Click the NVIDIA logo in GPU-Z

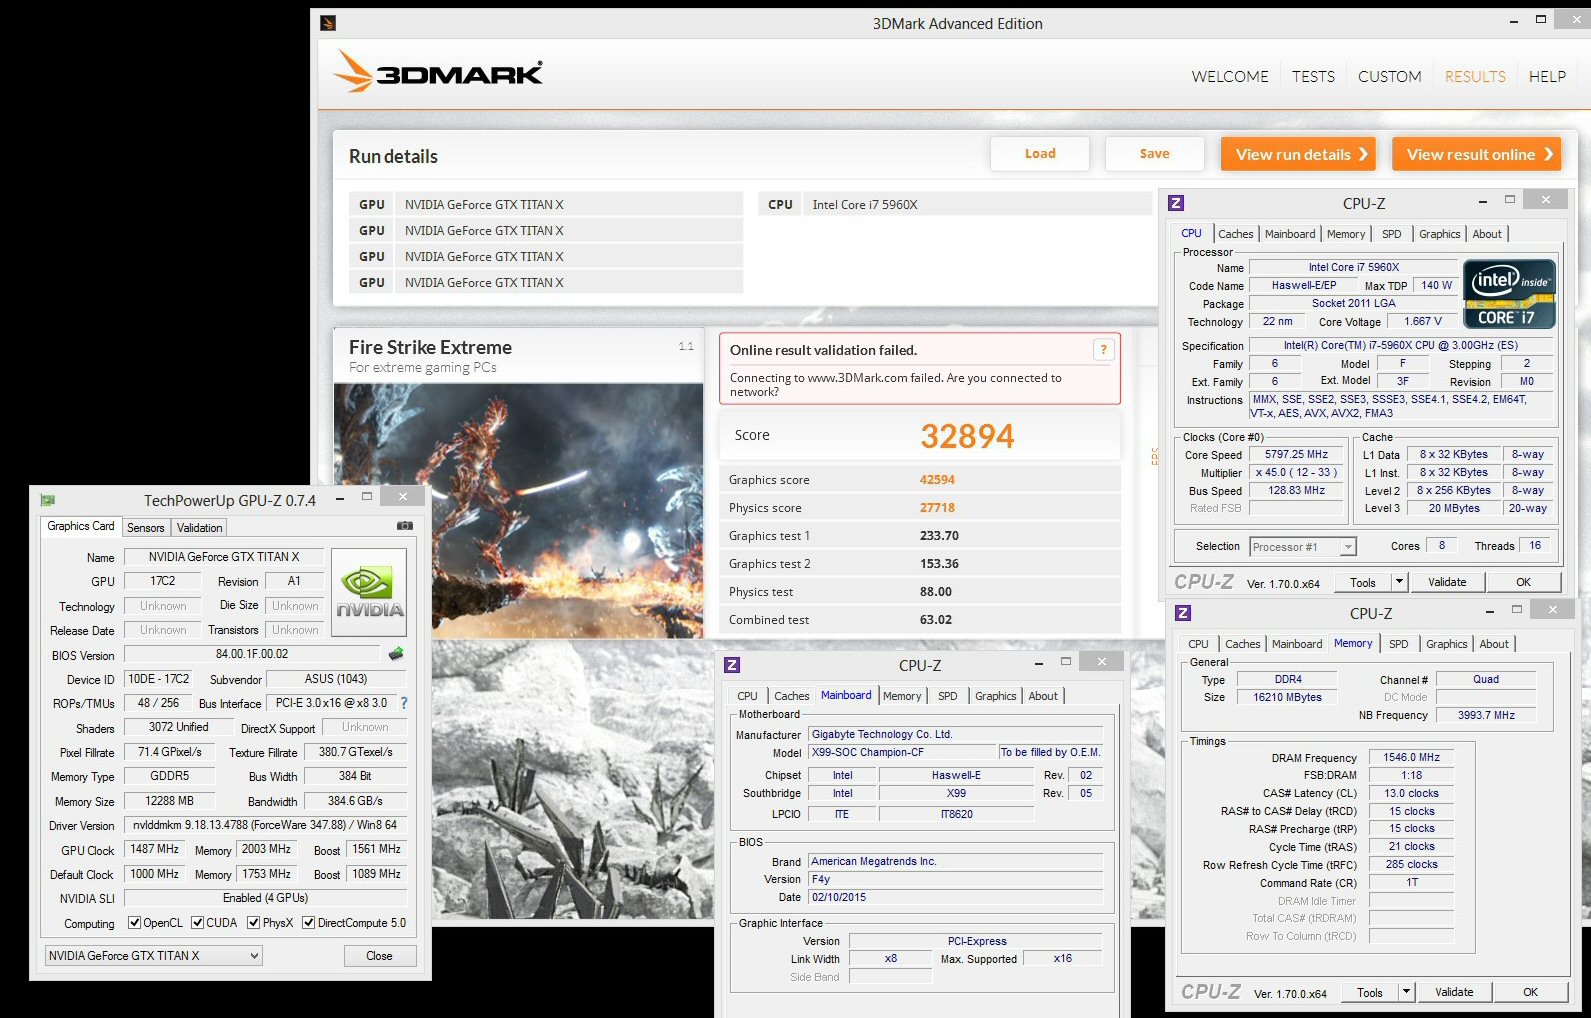[x=369, y=592]
